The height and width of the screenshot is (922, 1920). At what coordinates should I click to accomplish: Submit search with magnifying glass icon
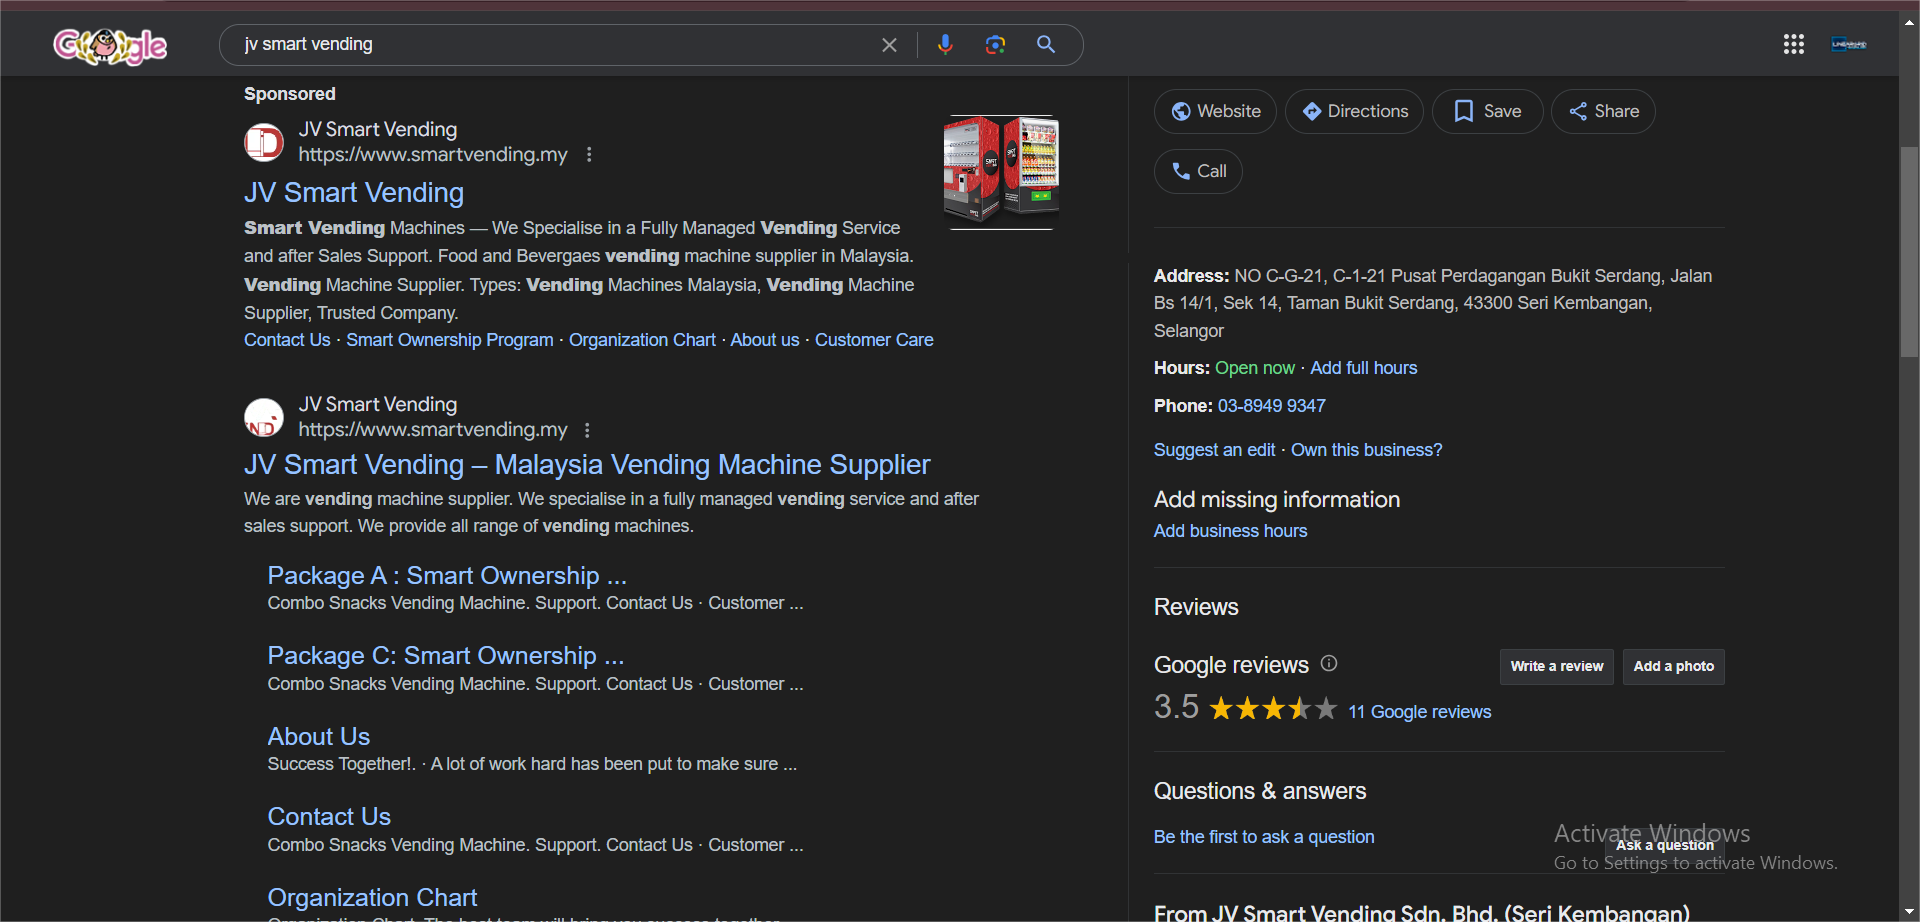[x=1046, y=45]
